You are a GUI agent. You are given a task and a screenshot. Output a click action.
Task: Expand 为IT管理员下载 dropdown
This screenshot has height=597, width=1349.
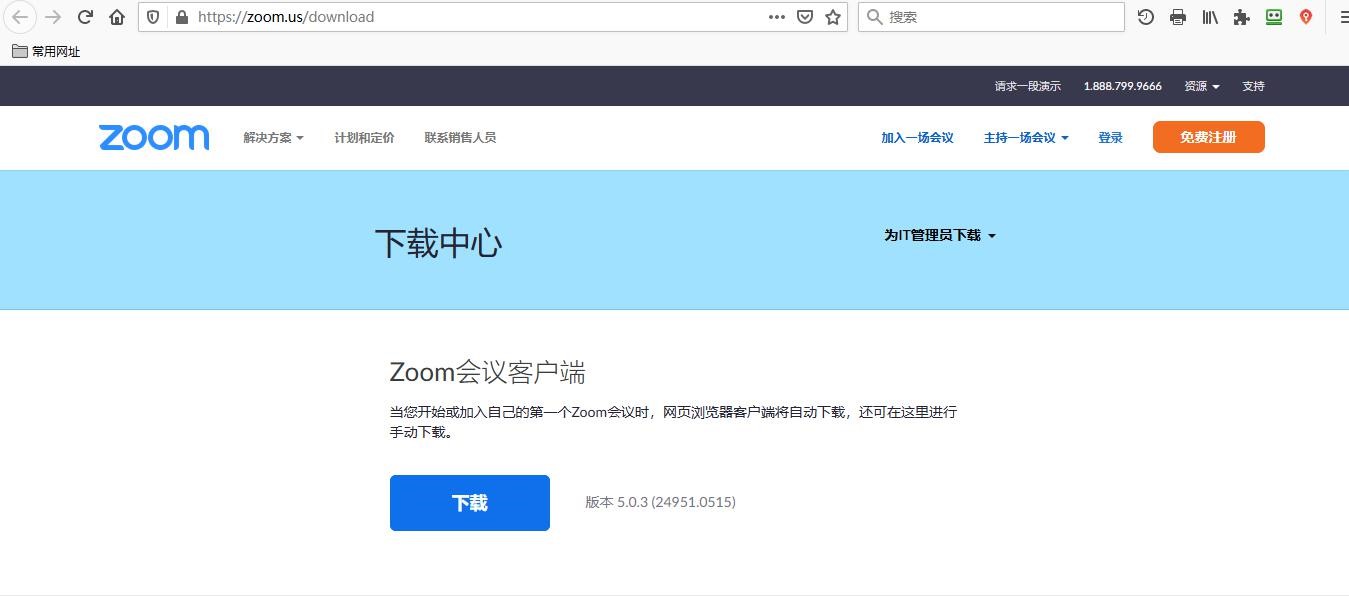939,236
